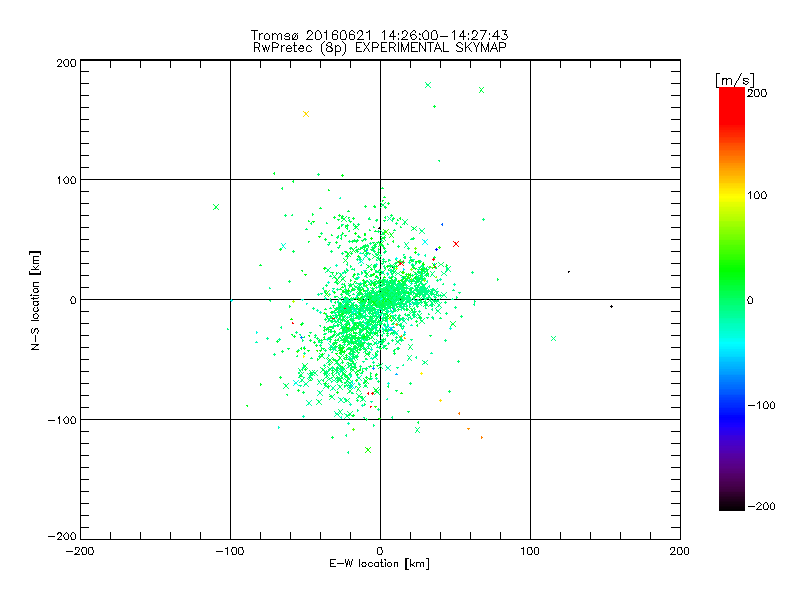Click the colorbar label "-200" at bottom

pyautogui.click(x=761, y=506)
